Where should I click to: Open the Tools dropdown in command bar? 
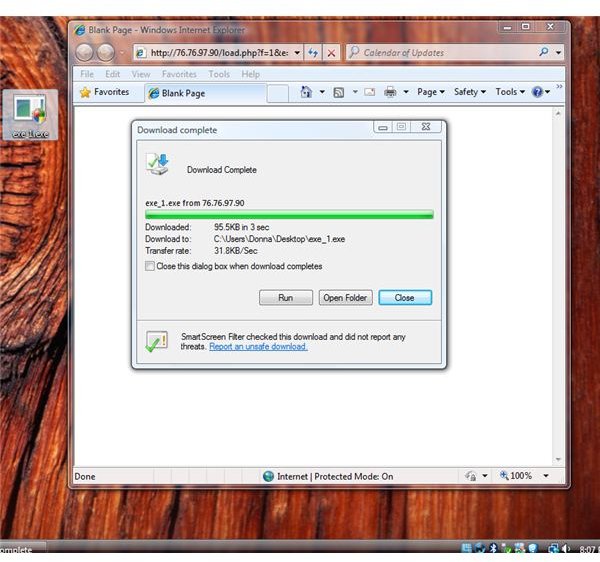pyautogui.click(x=510, y=92)
